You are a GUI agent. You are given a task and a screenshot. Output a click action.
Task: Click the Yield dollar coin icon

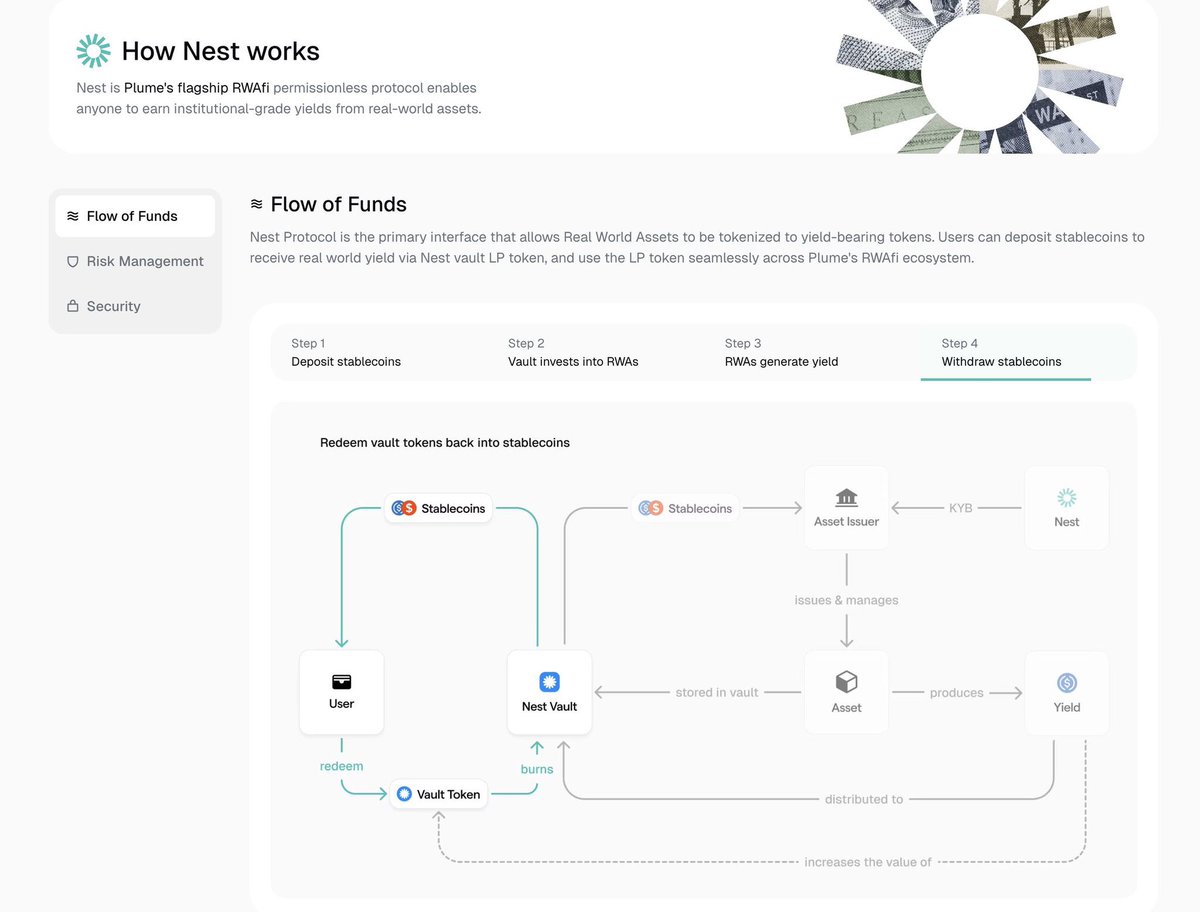click(x=1067, y=683)
